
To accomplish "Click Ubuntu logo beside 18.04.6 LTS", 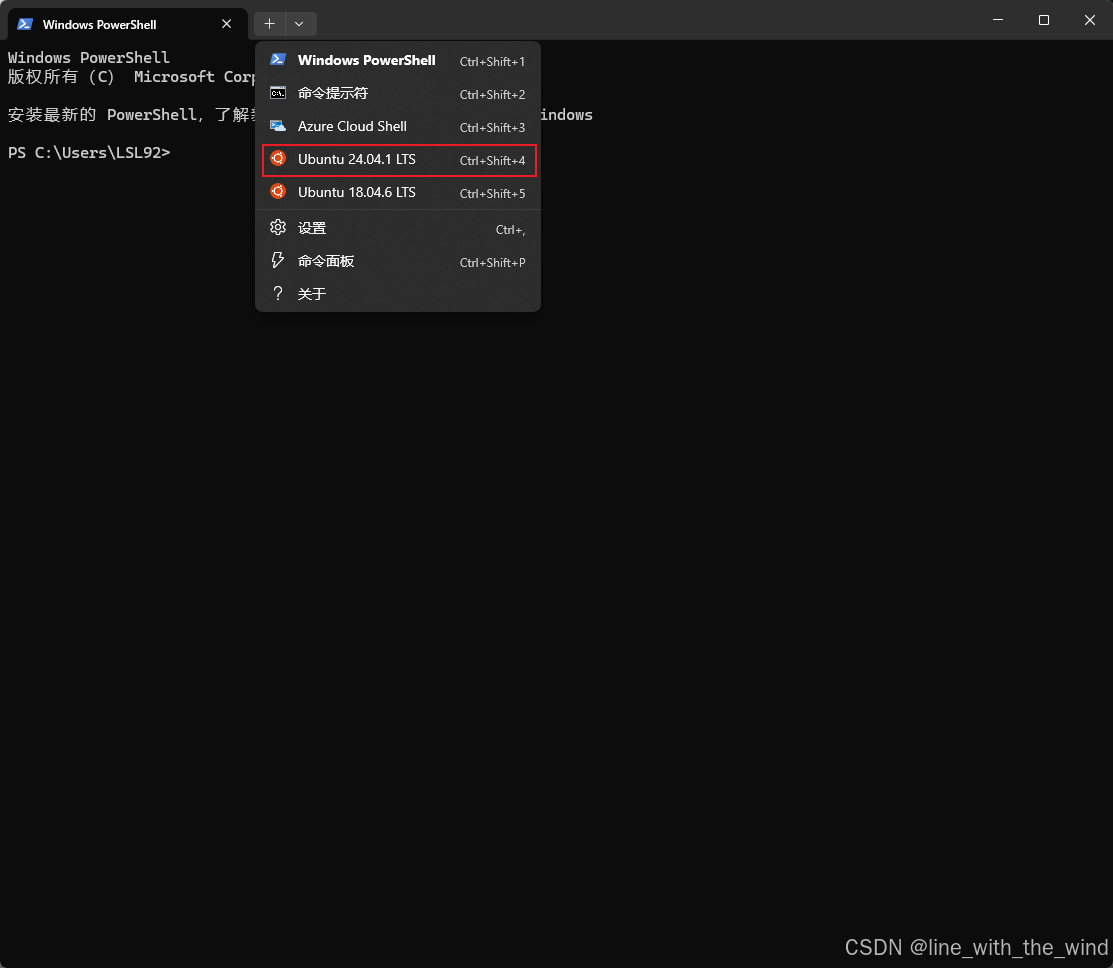I will (x=278, y=192).
